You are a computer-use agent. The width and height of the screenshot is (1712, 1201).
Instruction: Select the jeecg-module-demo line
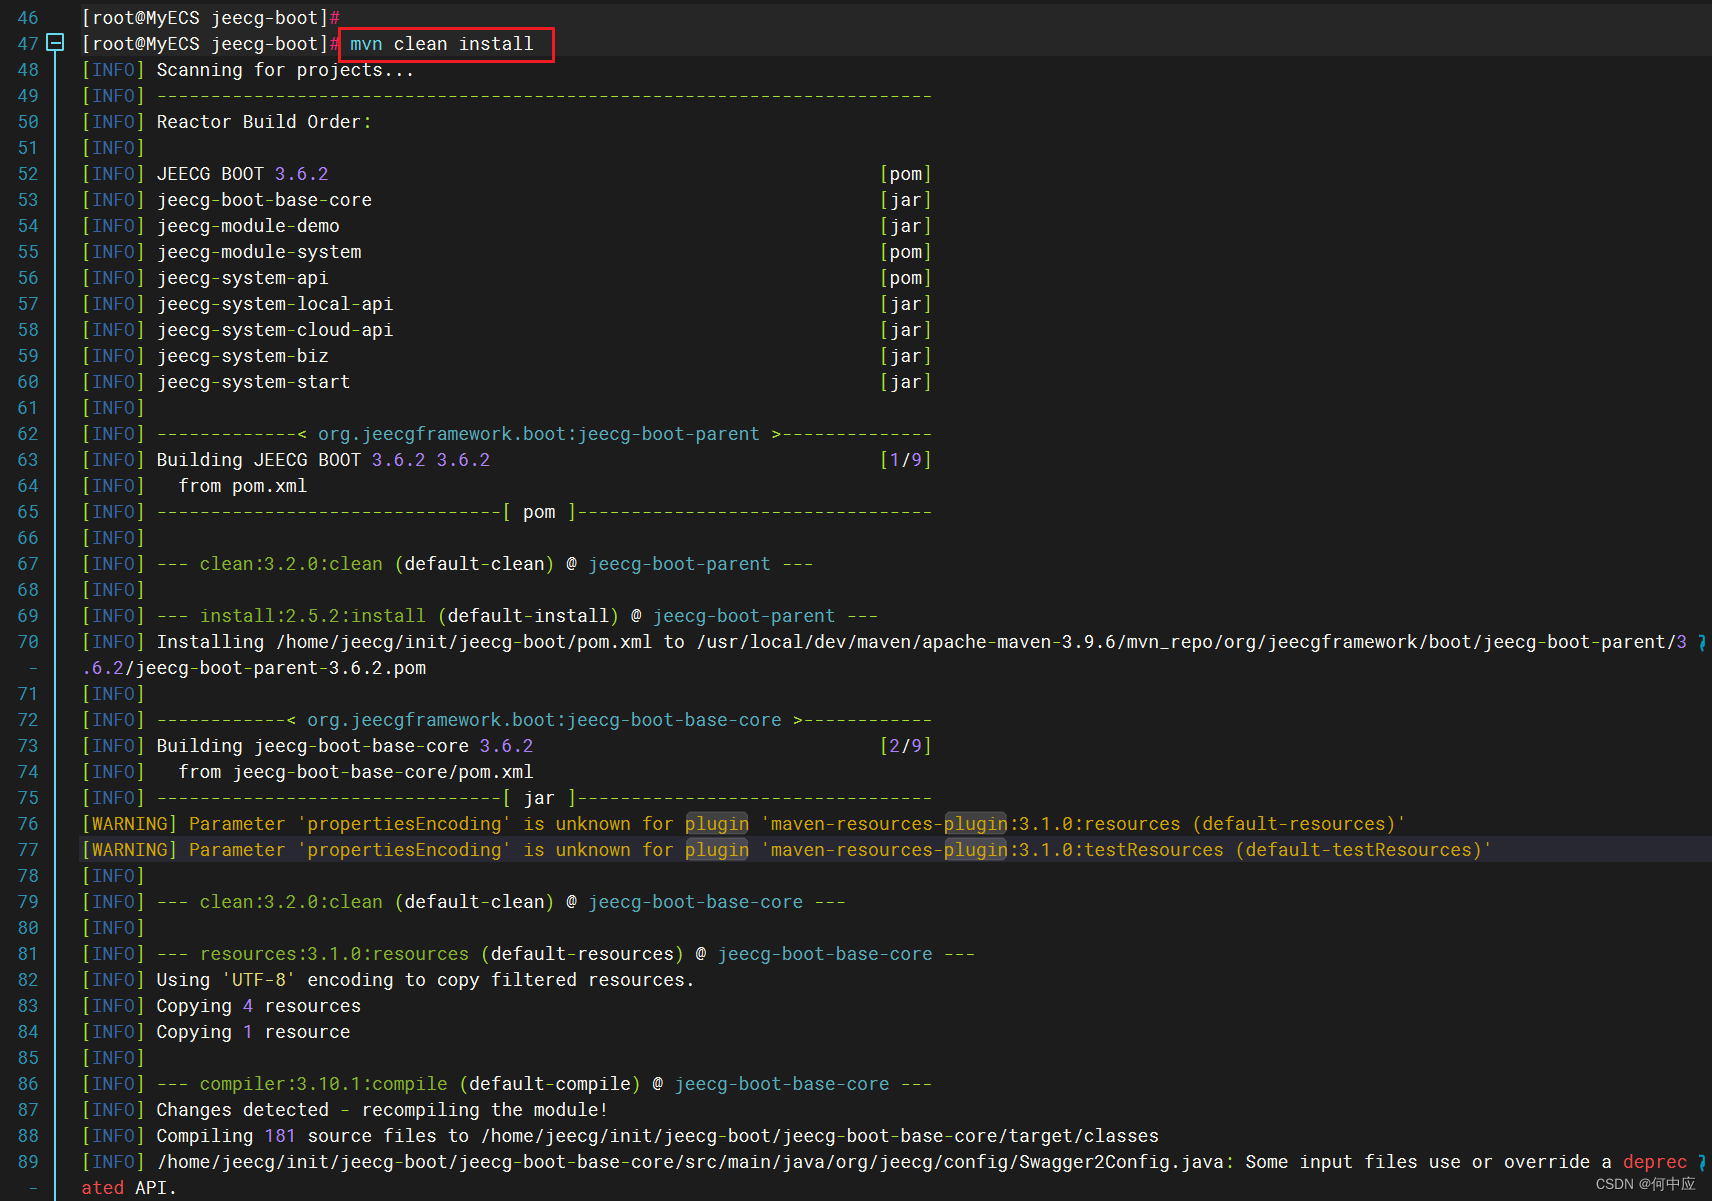pos(248,226)
